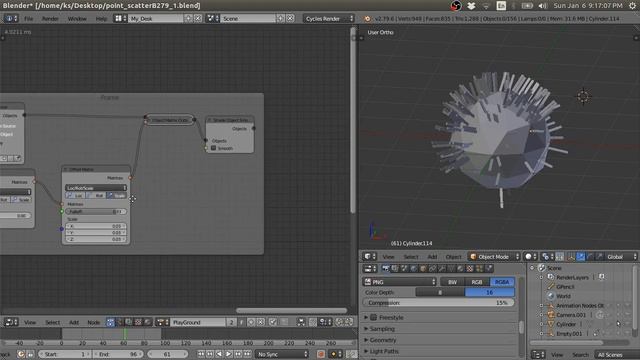Select the Animation Nodes tree type icon
640x360 pixels.
pyautogui.click(x=111, y=322)
